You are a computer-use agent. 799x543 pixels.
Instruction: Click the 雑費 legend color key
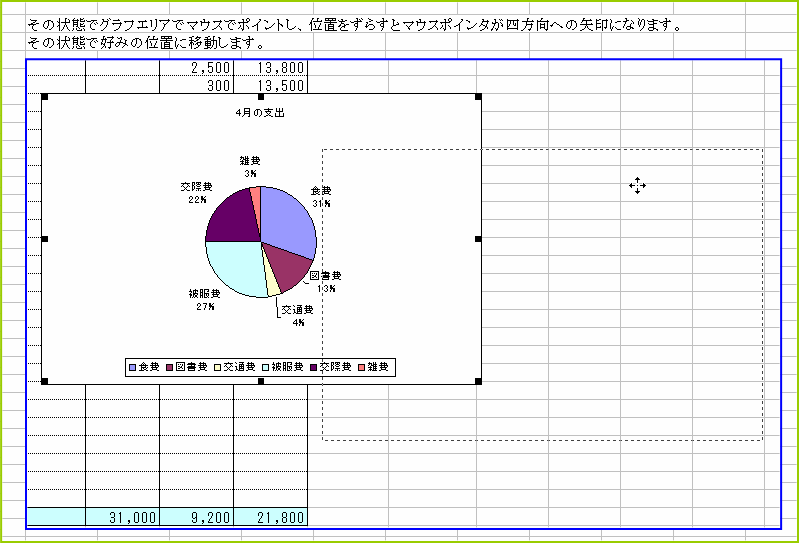[x=362, y=367]
